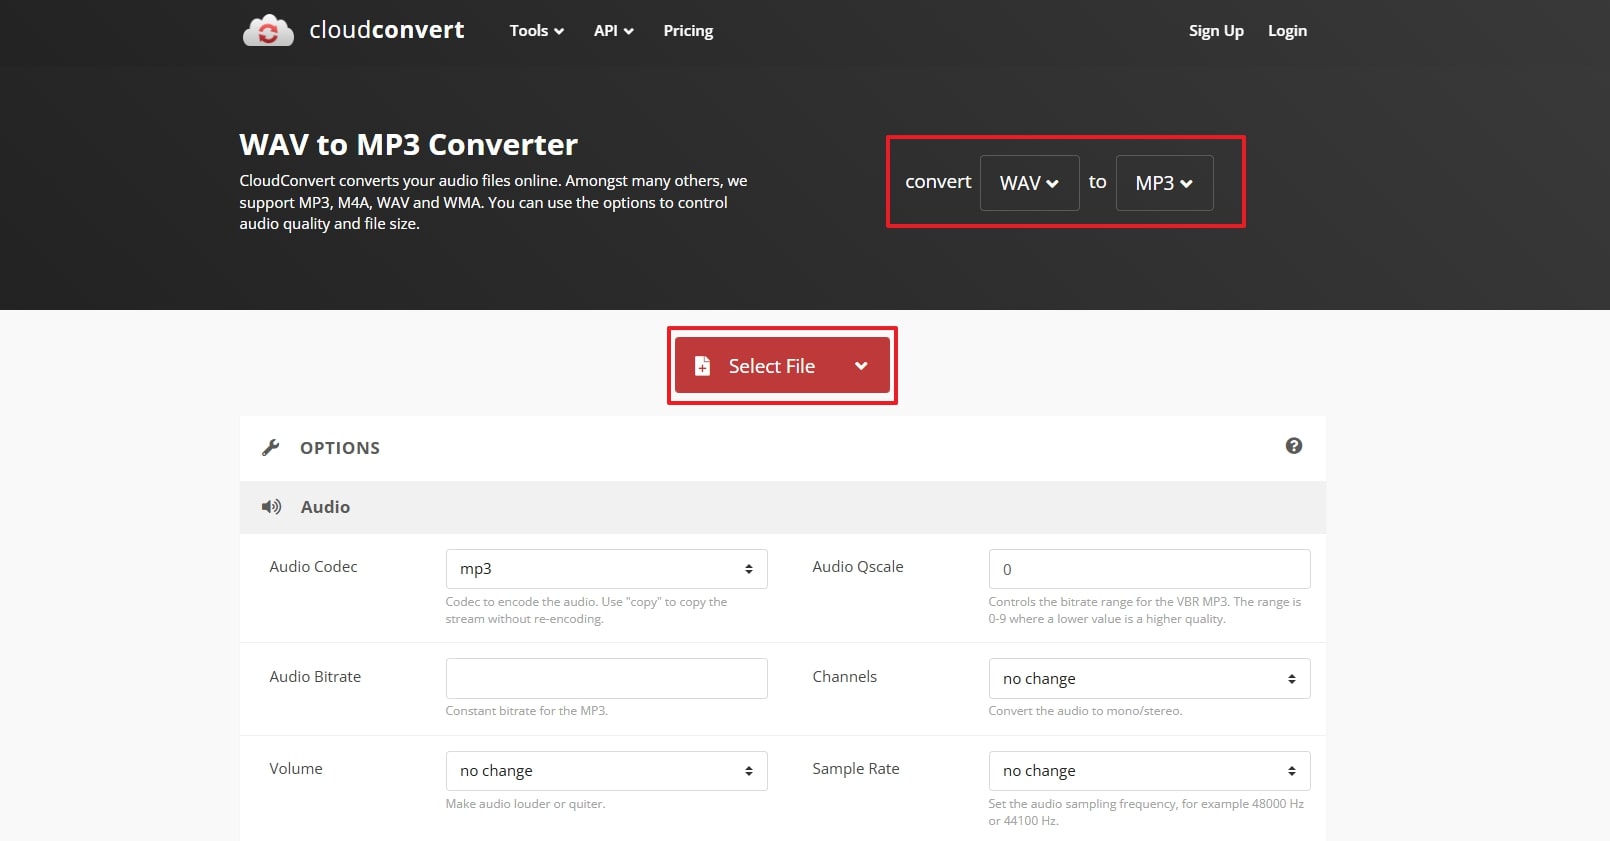Open the MP3 target format dropdown
Screen dimensions: 1610x841
pos(1164,183)
